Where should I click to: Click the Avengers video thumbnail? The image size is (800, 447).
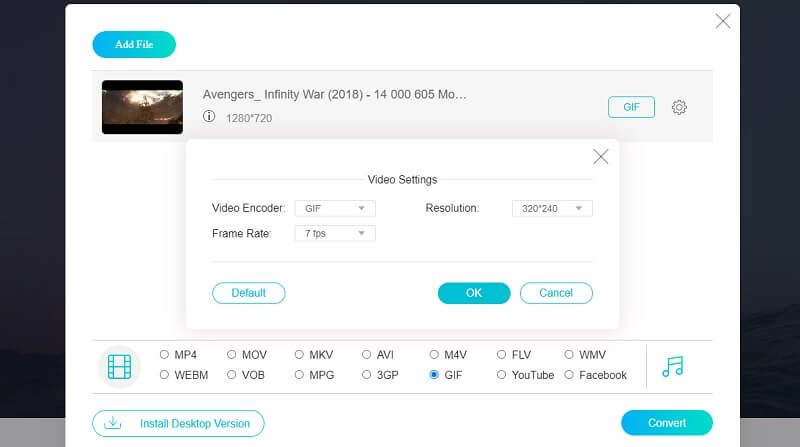click(142, 107)
